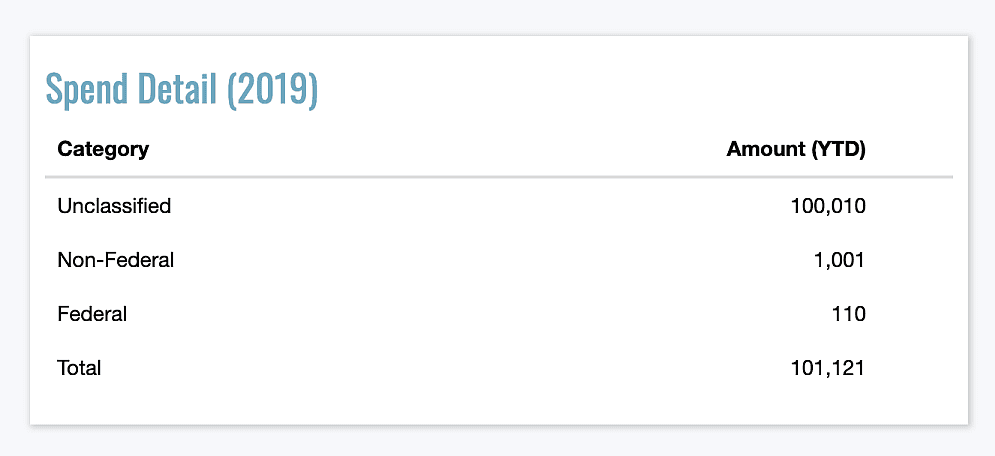This screenshot has height=456, width=995.
Task: Click the header divider line under Category
Action: 499,177
